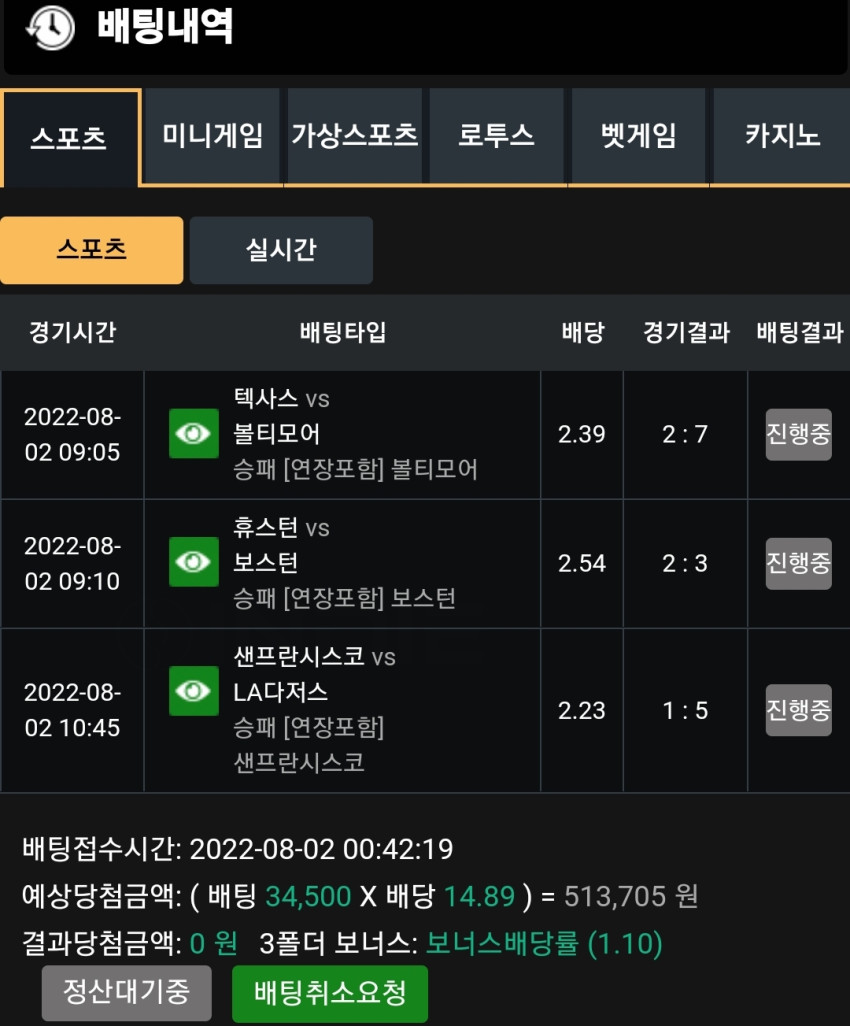
Task: Switch to the 가상스포츠 tab
Action: tap(355, 136)
